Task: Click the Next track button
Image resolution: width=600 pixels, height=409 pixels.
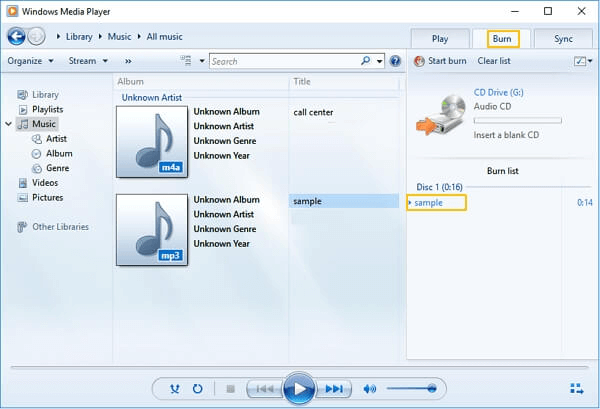Action: pos(334,389)
